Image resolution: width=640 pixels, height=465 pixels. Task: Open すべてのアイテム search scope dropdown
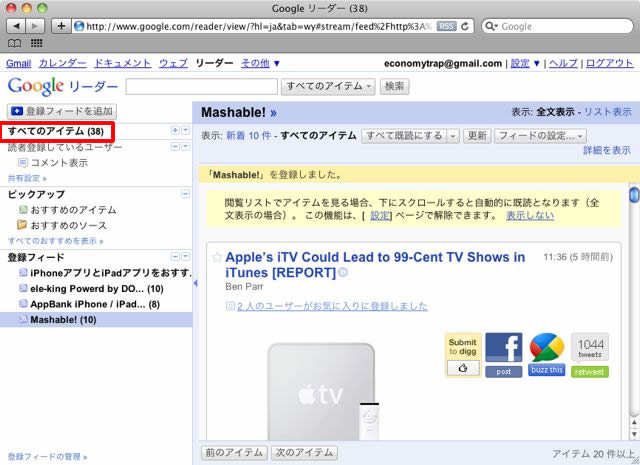[x=328, y=86]
